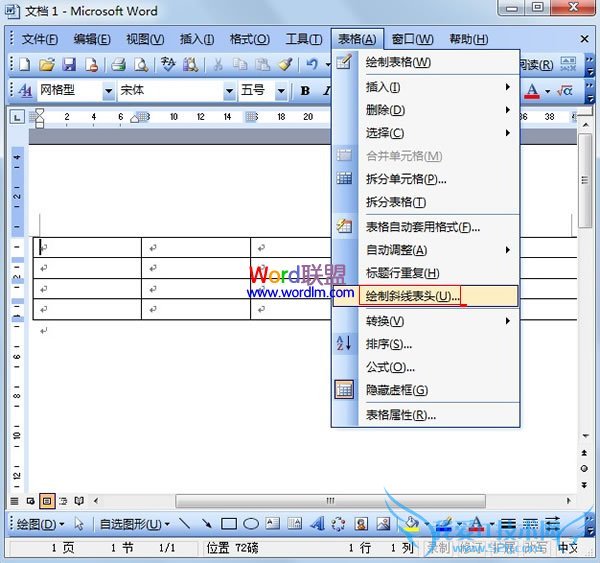Toggle 标题行重复(H) menu item
Screen dimensions: 600x563
point(426,273)
